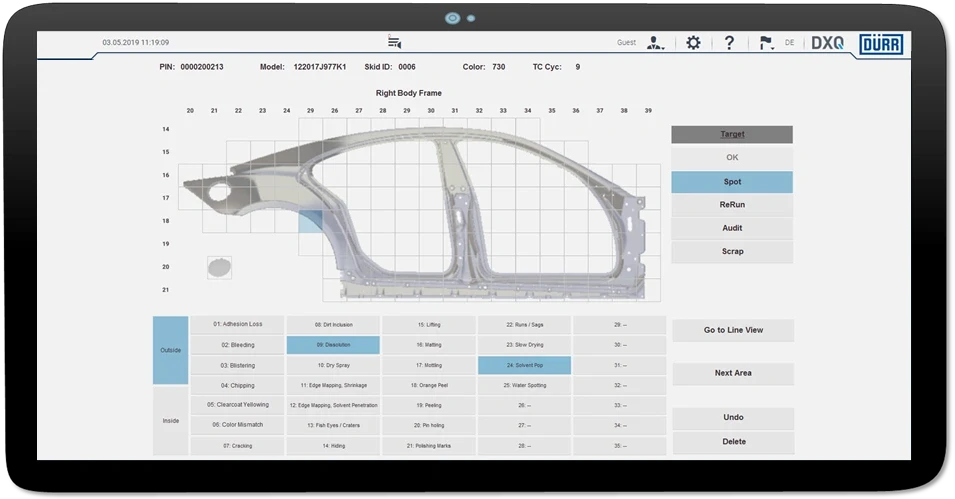Screen dimensions: 955x499
Task: Toggle defect 03: Blistering
Action: [238, 366]
